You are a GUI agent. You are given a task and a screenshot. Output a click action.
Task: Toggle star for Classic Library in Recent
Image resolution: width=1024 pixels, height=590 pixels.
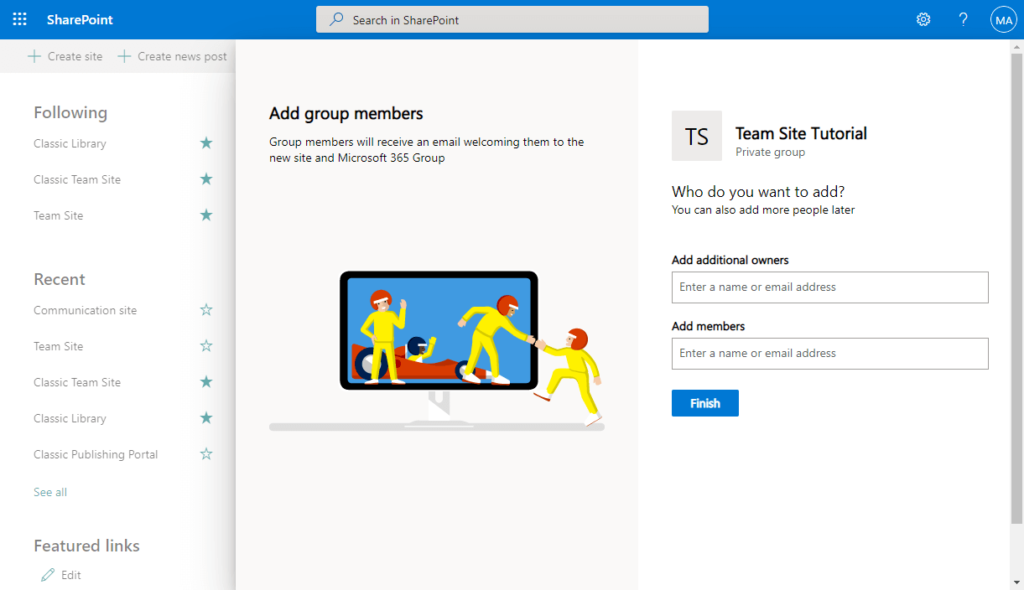[206, 418]
